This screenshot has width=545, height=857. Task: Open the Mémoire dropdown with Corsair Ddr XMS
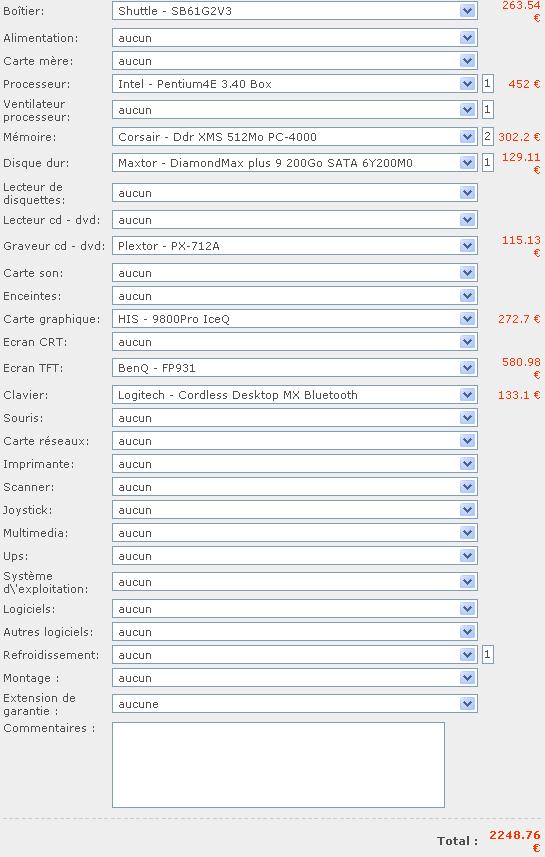pyautogui.click(x=295, y=137)
